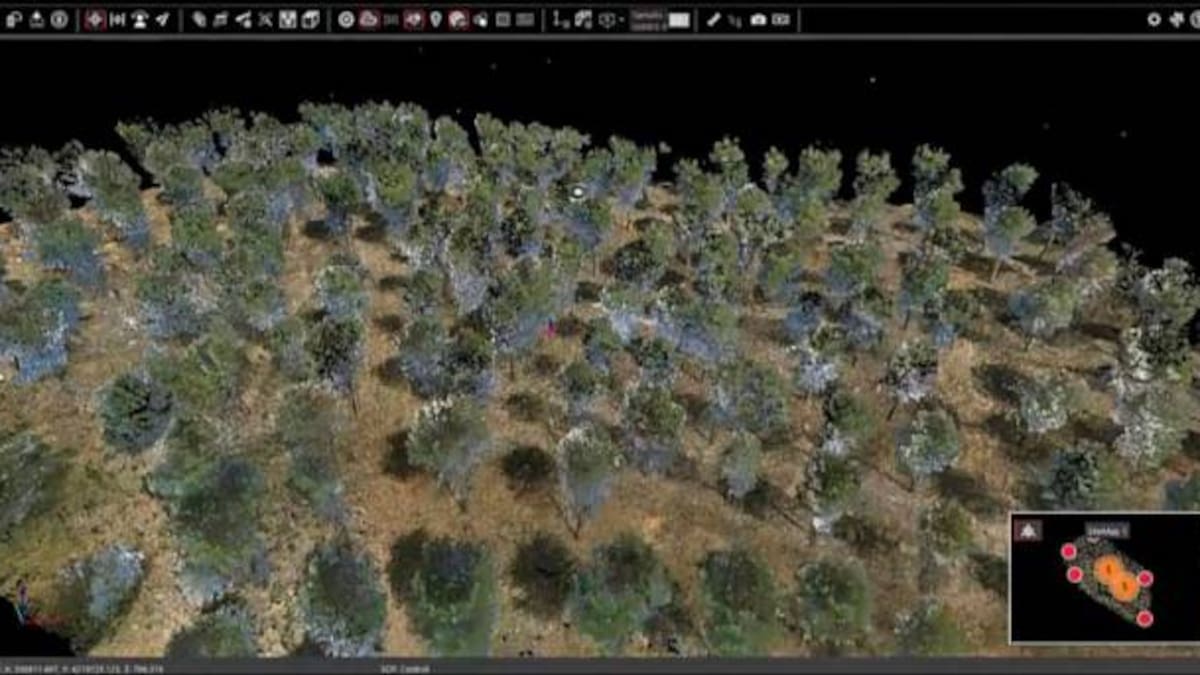The width and height of the screenshot is (1200, 675).
Task: Click the orange area in overview minimap
Action: [x=1115, y=579]
